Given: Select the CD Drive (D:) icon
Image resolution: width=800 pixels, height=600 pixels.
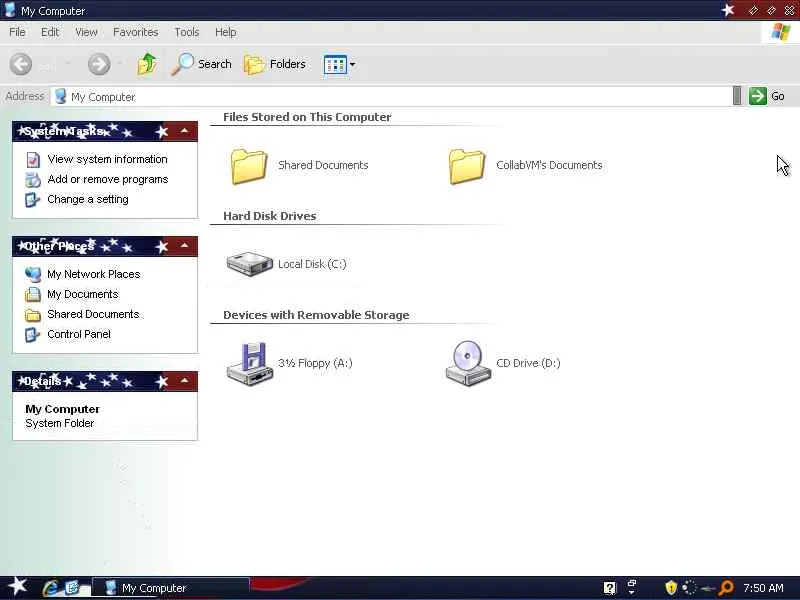Looking at the screenshot, I should coord(468,364).
